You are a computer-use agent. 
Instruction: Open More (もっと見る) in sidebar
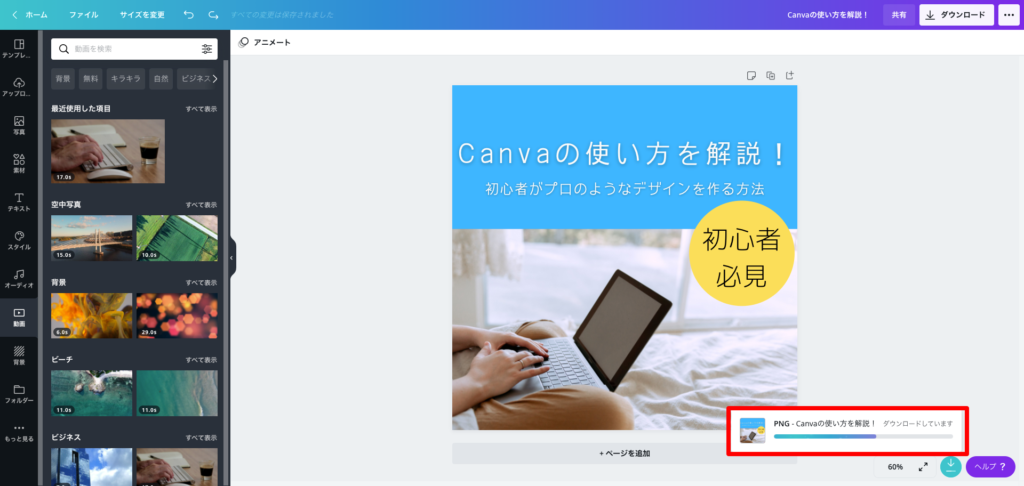(19, 432)
